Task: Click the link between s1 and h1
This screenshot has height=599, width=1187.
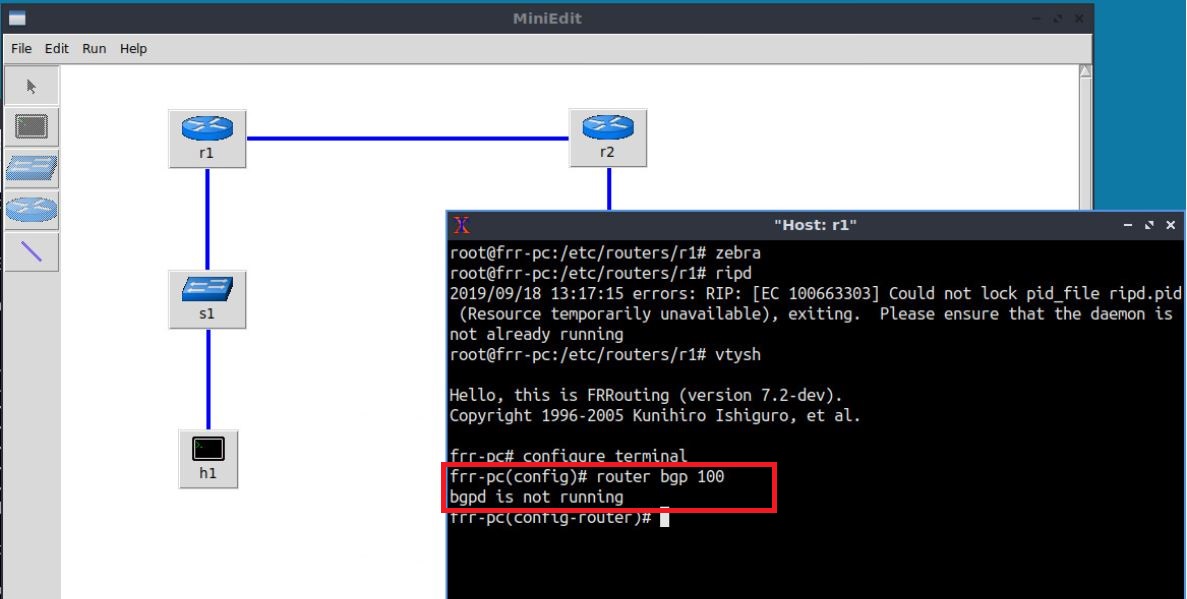Action: 207,380
